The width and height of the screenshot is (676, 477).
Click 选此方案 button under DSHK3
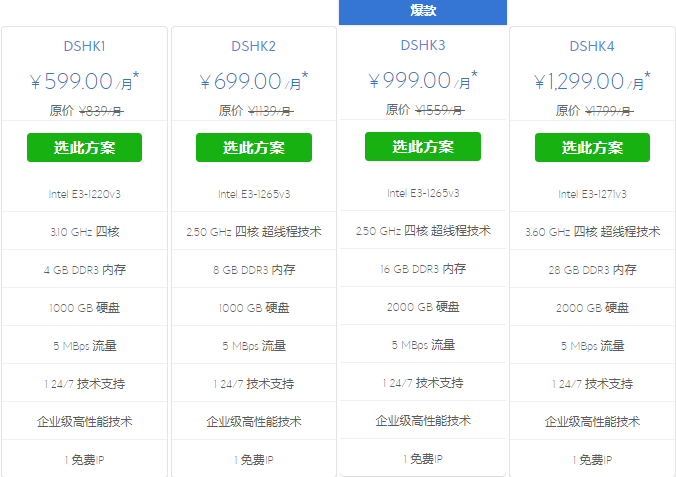[423, 147]
